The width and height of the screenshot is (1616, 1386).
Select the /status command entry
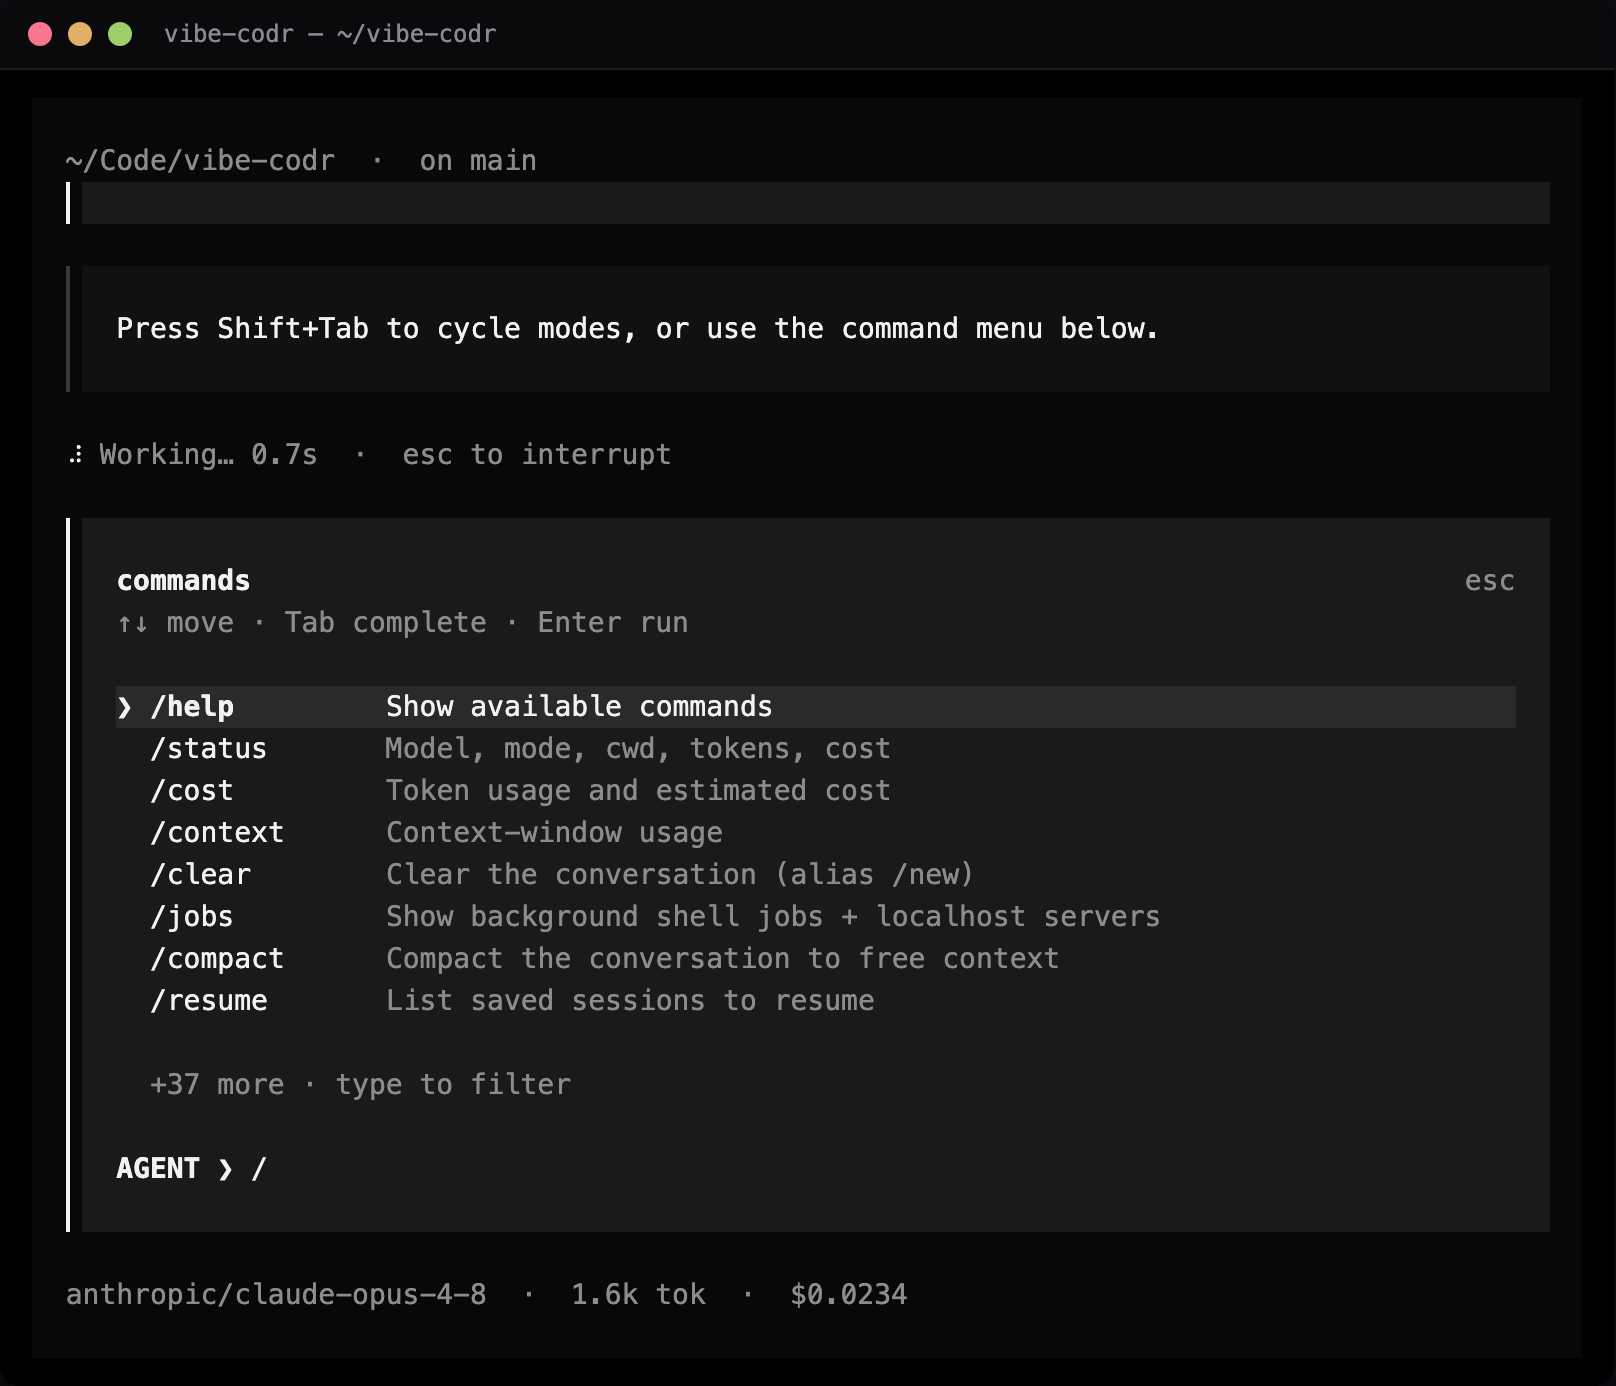coord(816,749)
